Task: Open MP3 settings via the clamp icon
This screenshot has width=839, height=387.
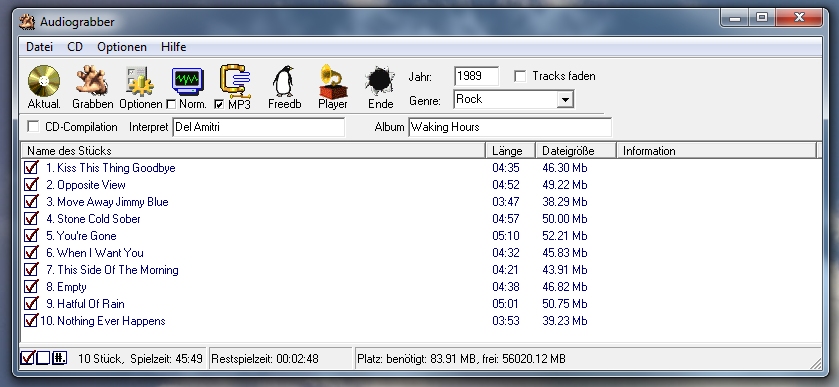Action: [x=235, y=81]
